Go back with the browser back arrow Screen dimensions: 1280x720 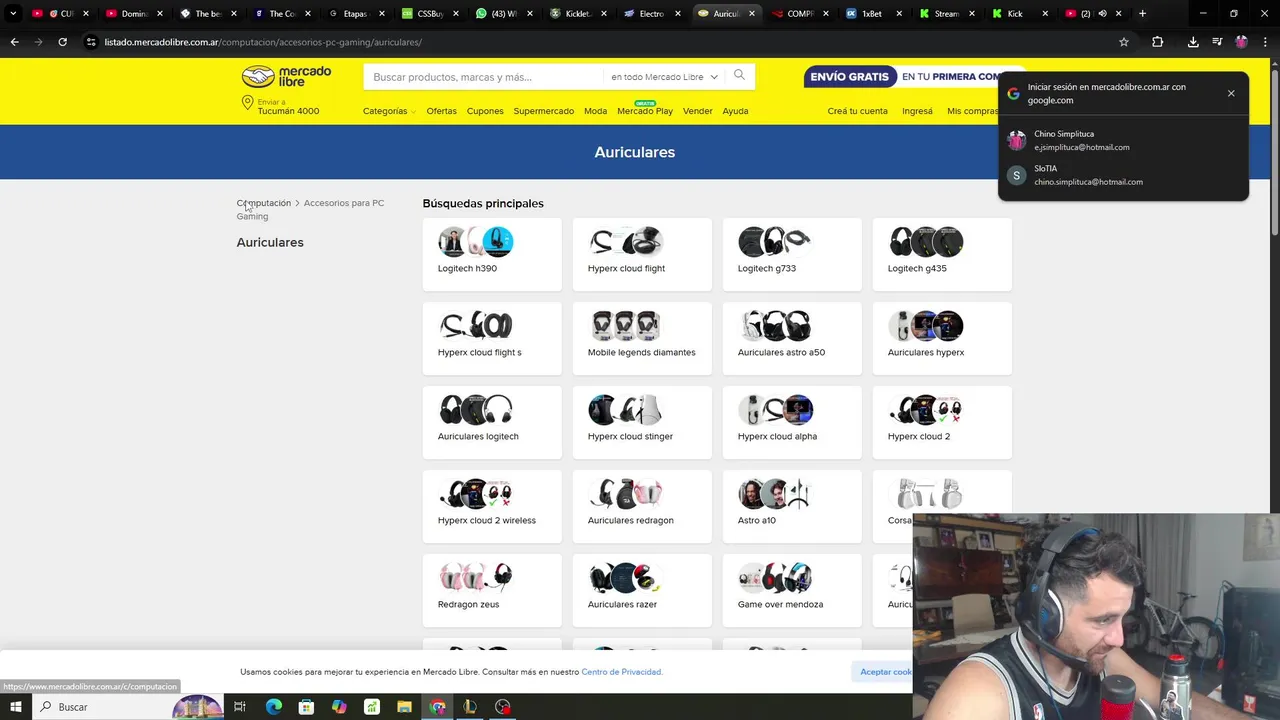click(14, 42)
